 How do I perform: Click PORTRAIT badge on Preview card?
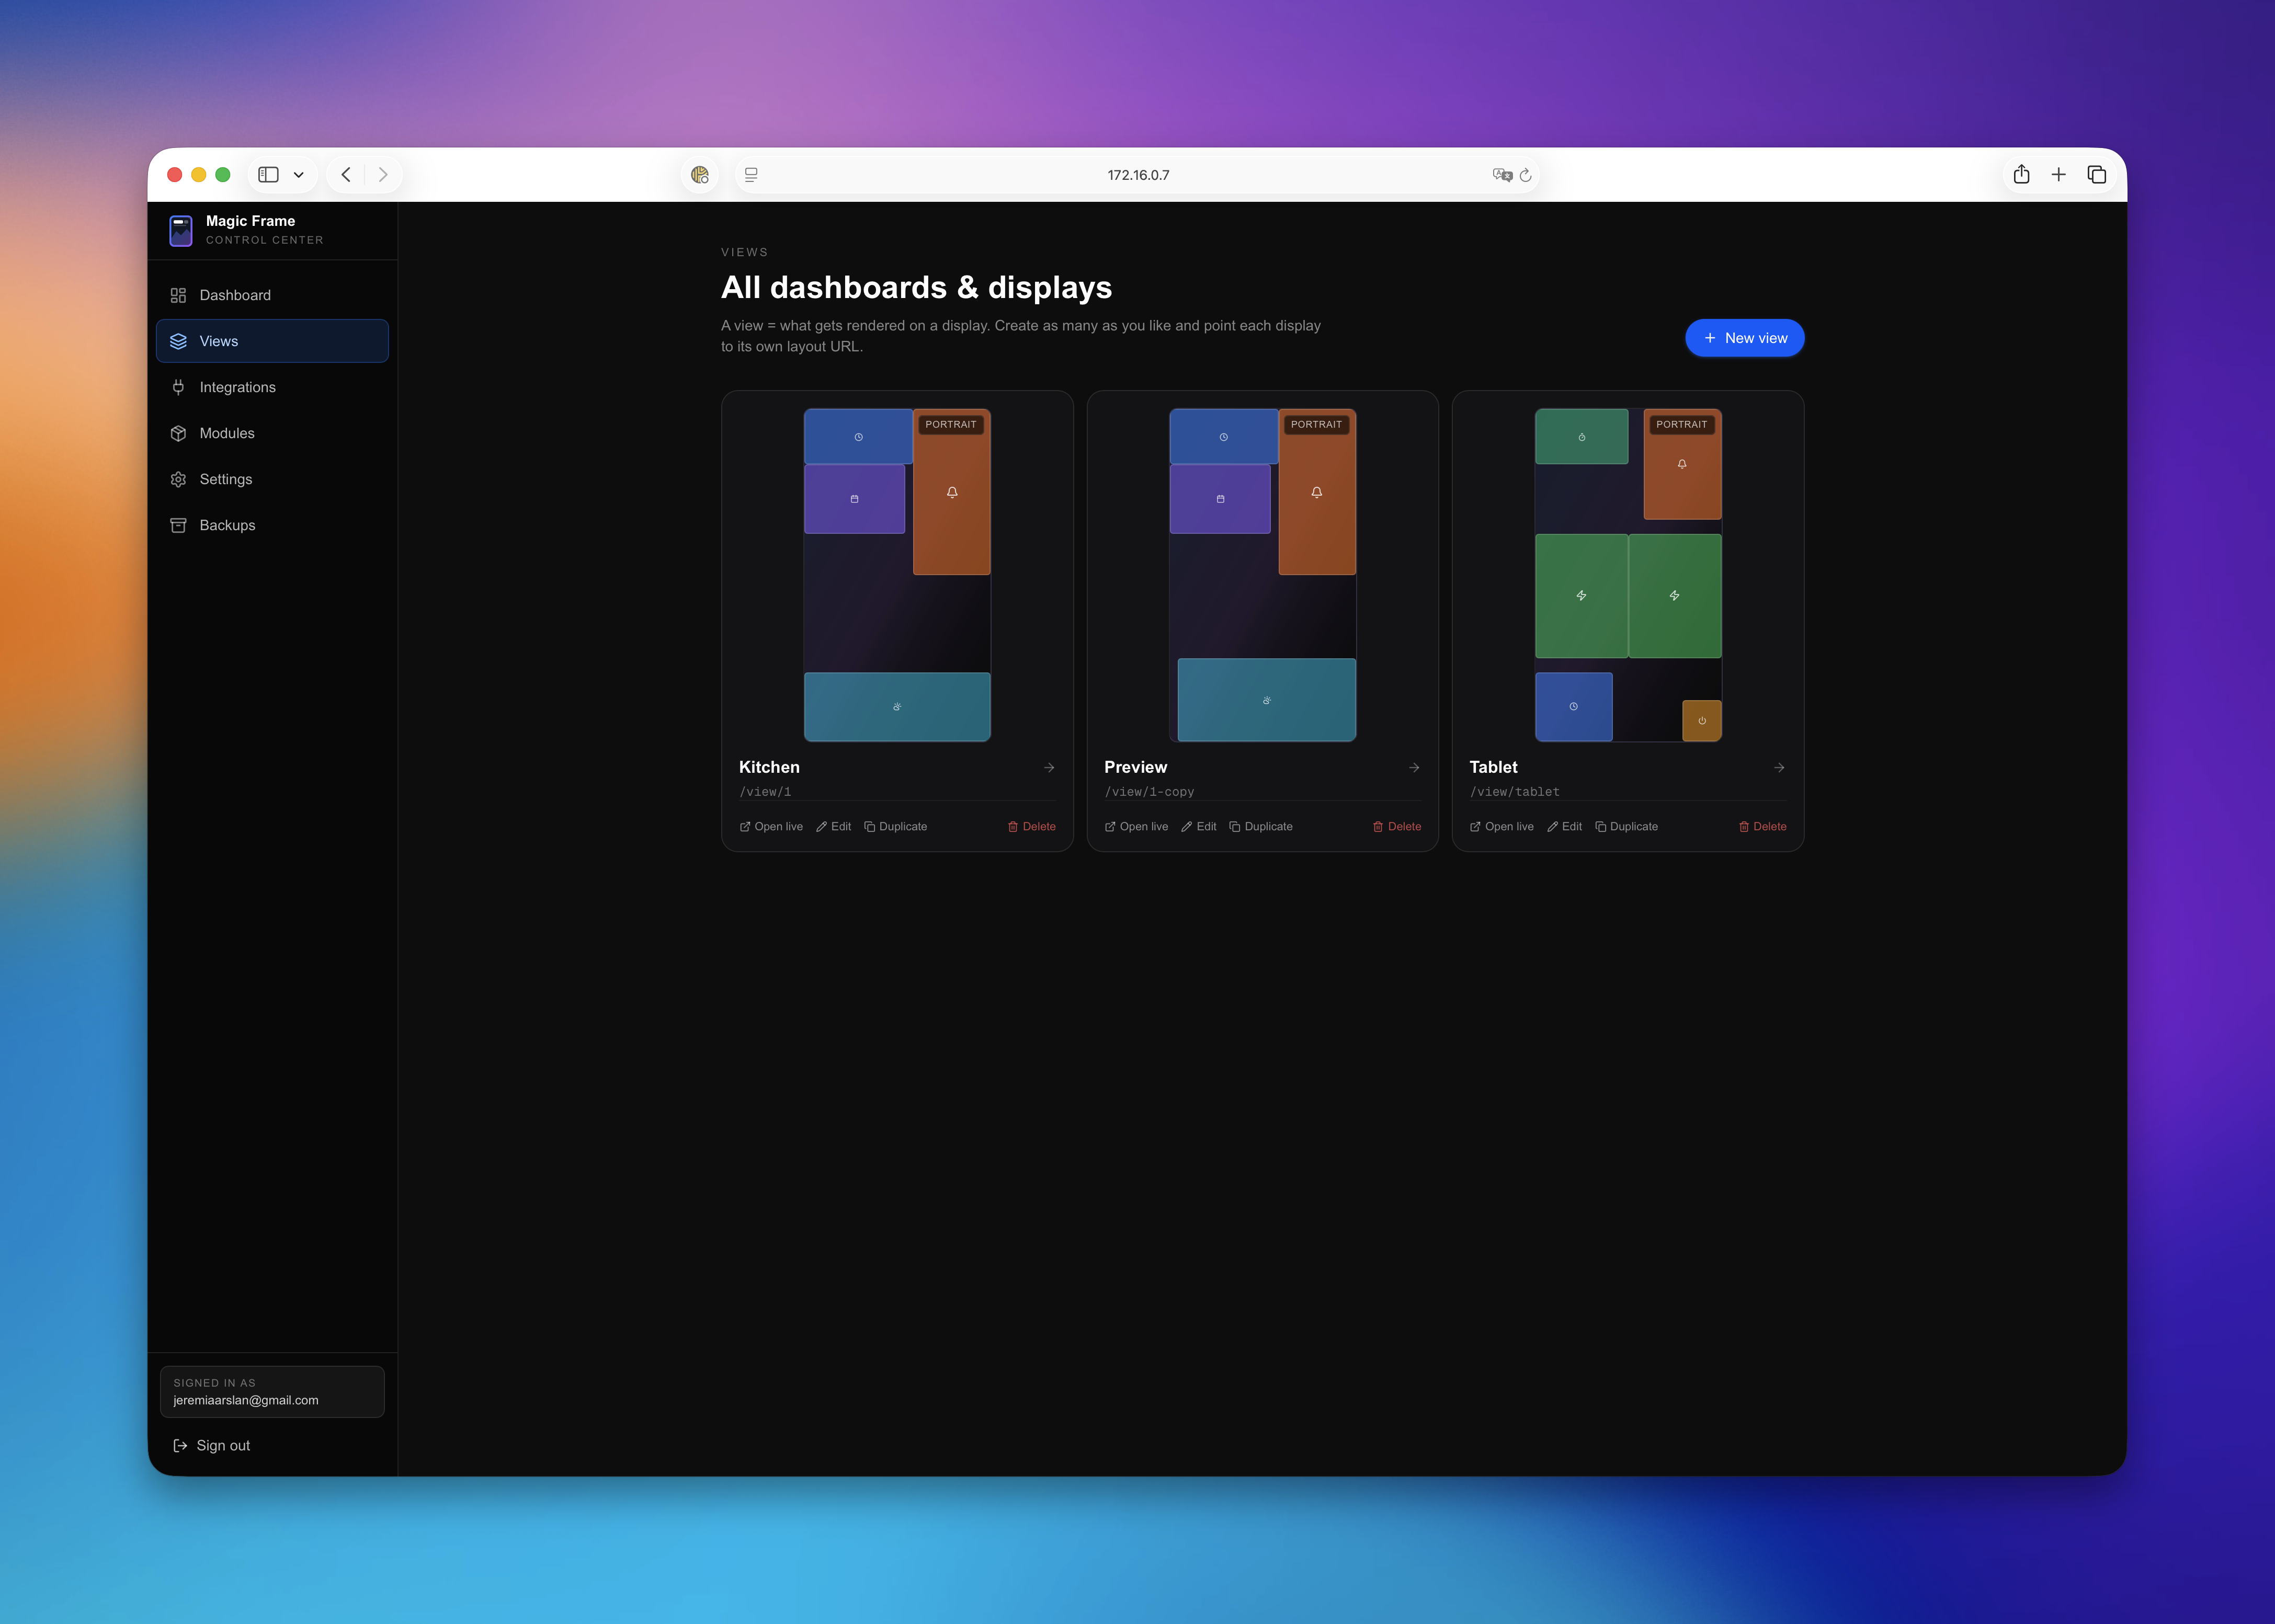[x=1316, y=424]
